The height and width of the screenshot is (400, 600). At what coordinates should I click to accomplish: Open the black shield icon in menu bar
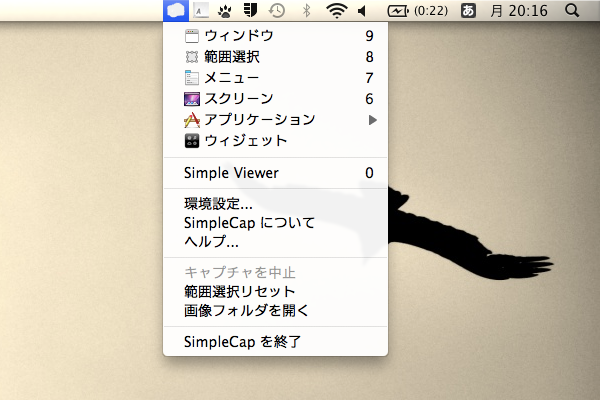click(x=250, y=10)
